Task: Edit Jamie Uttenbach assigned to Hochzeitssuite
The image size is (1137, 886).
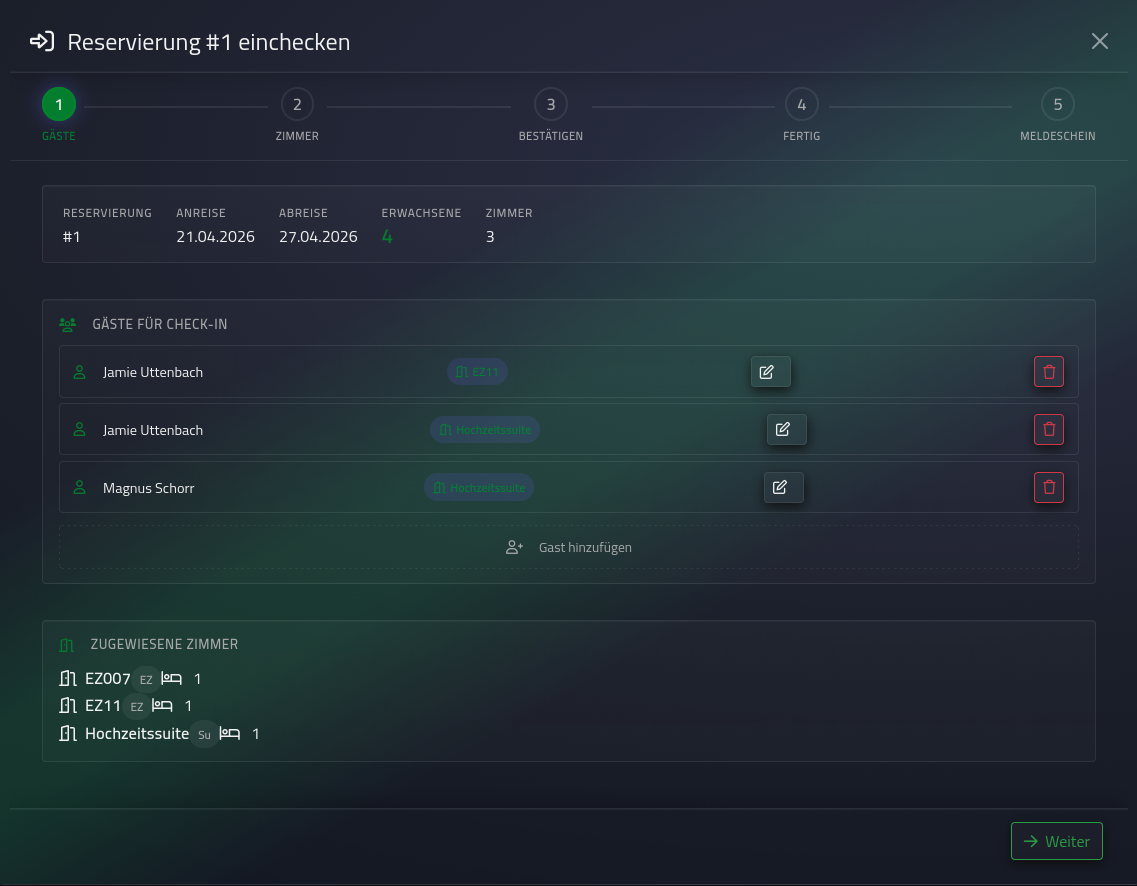Action: (x=786, y=430)
